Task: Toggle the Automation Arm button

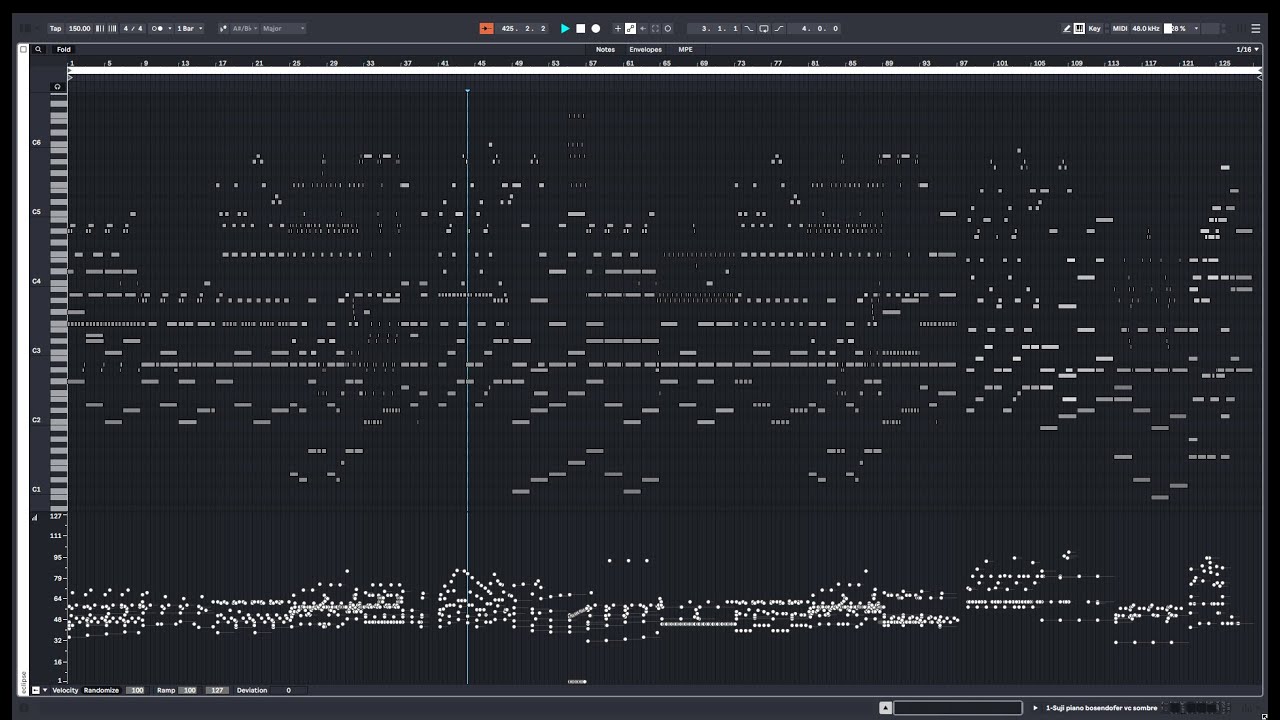Action: 630,28
